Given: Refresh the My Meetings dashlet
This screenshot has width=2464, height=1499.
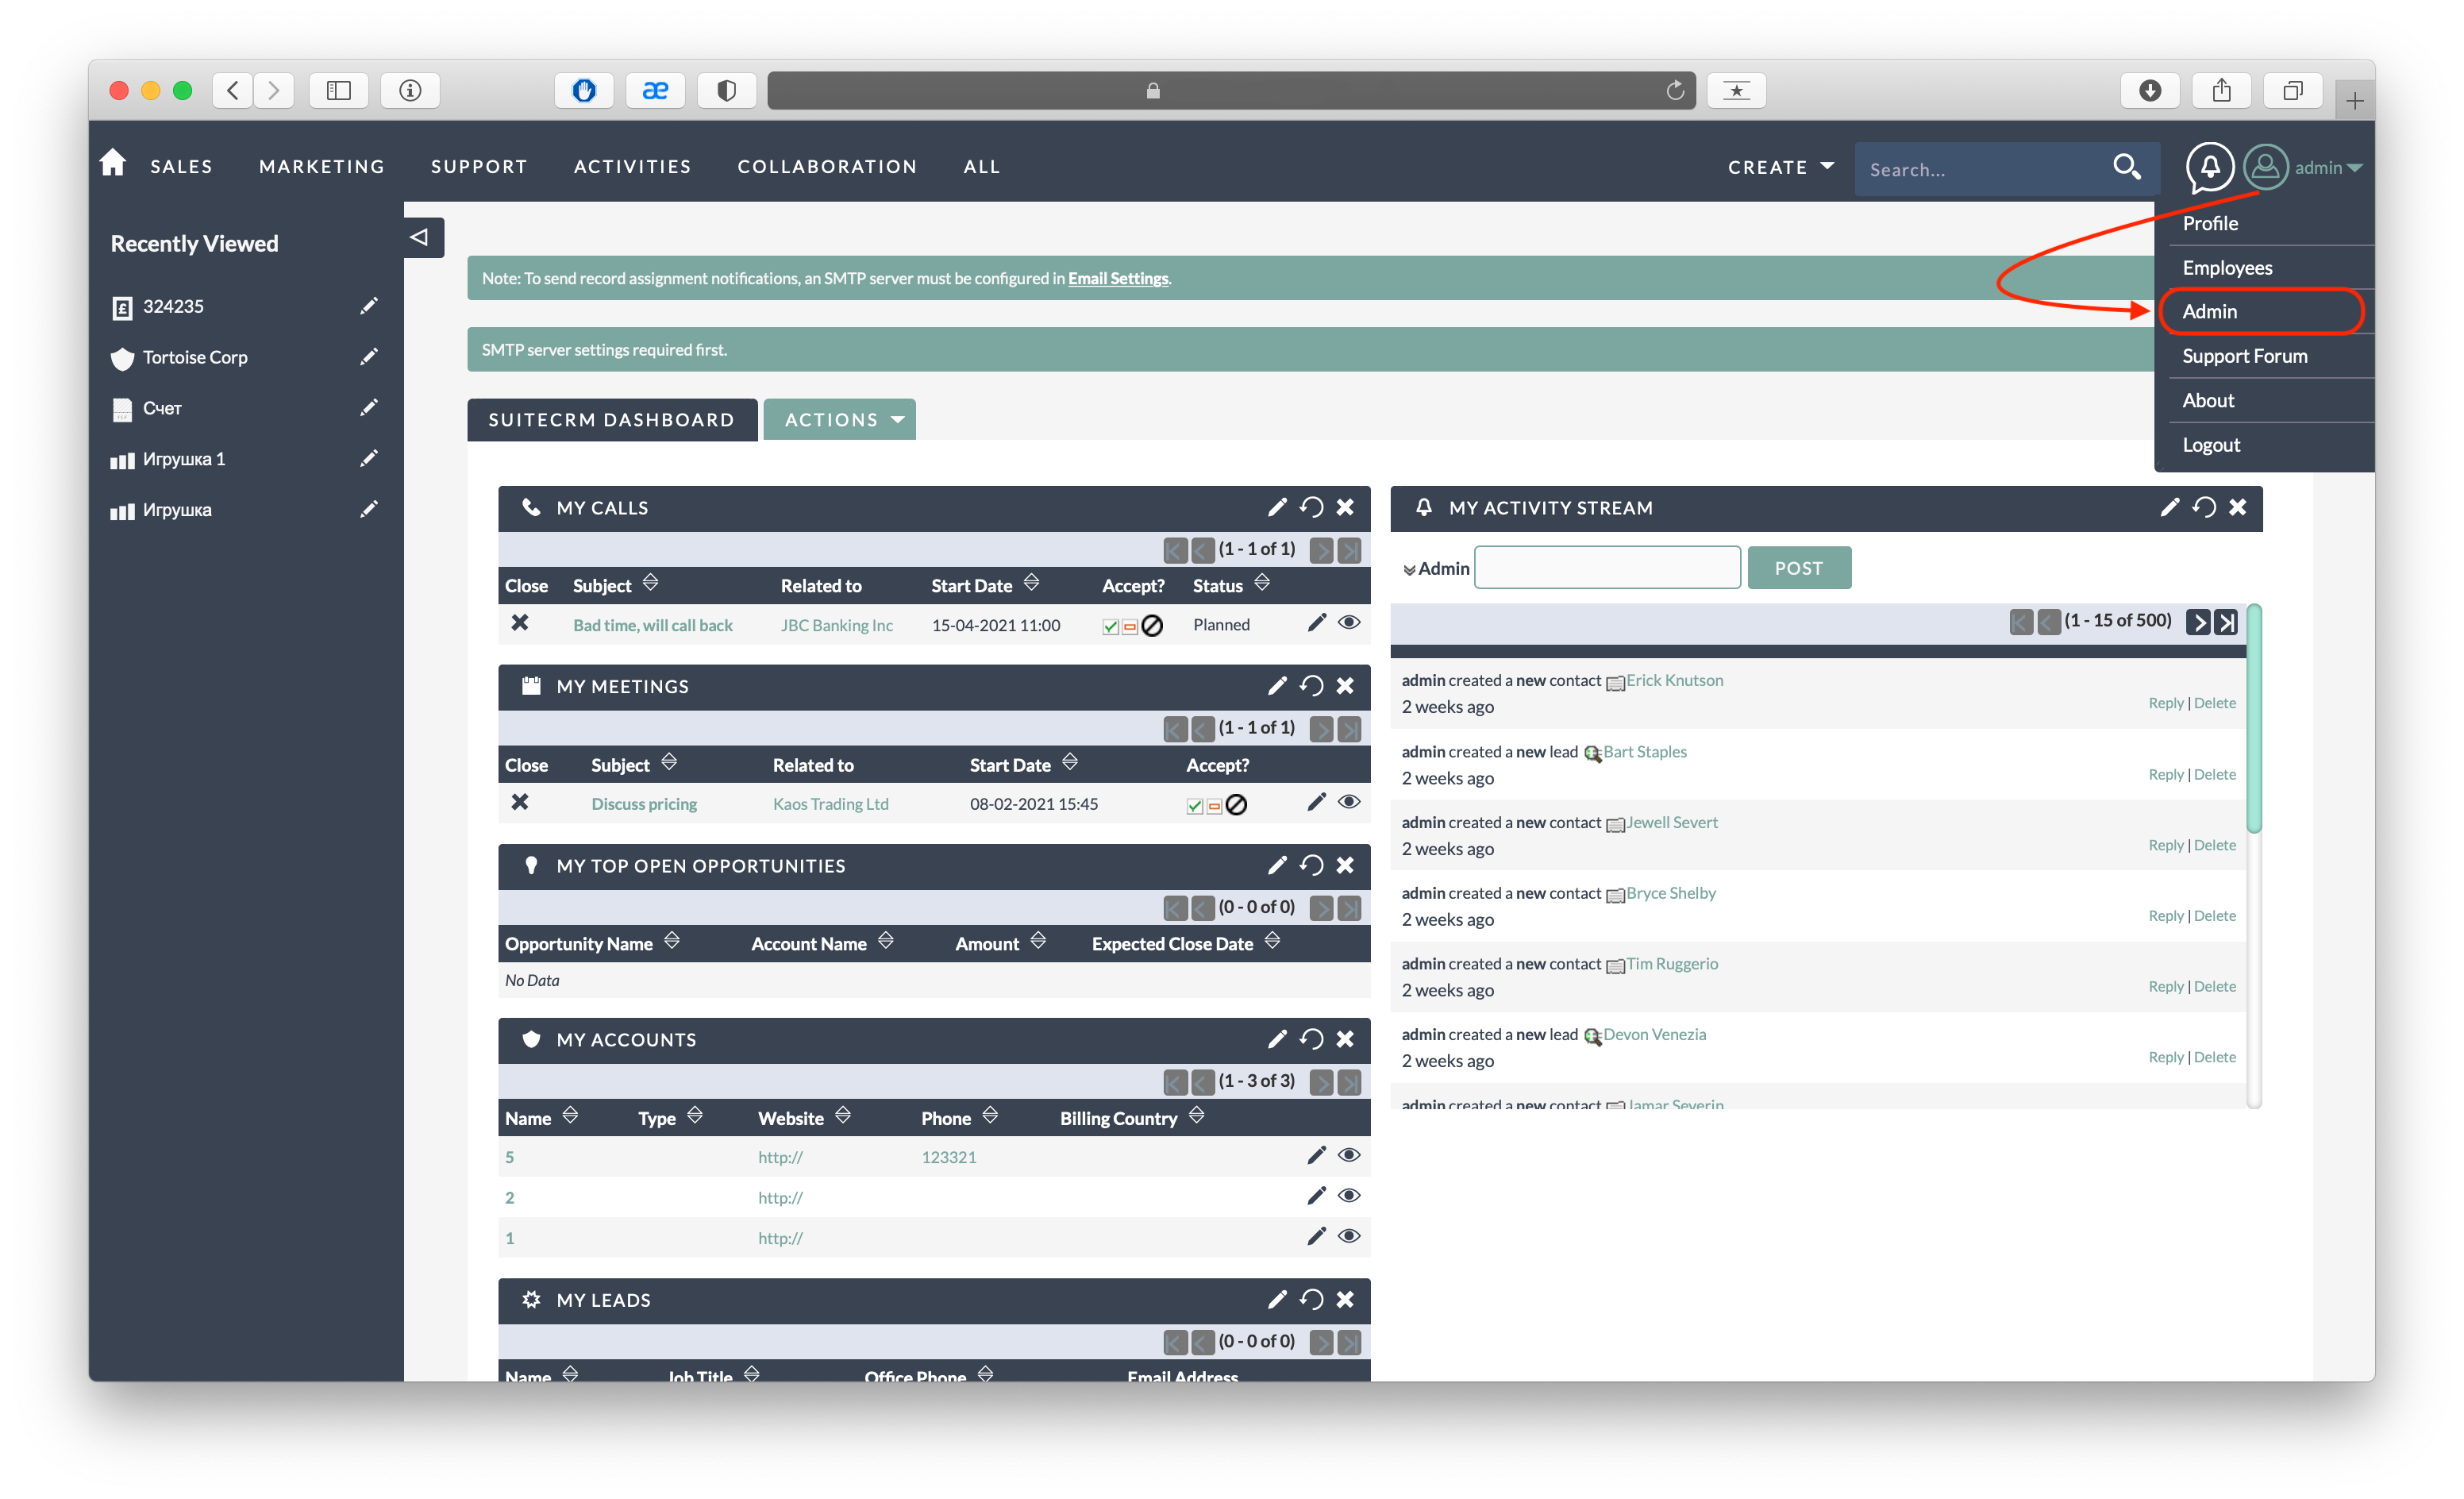Looking at the screenshot, I should (1311, 686).
